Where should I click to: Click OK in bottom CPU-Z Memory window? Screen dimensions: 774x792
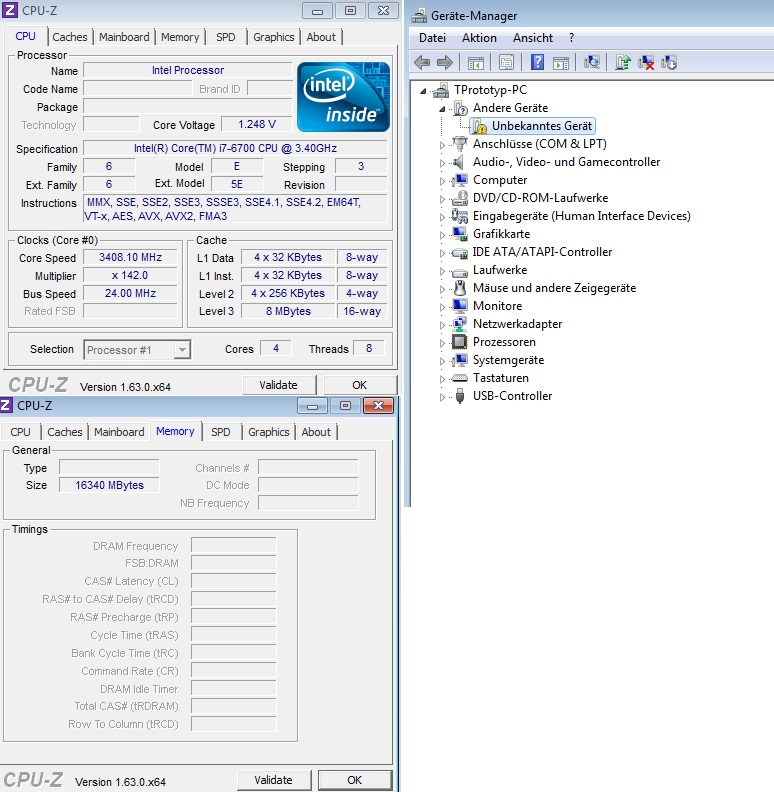355,780
